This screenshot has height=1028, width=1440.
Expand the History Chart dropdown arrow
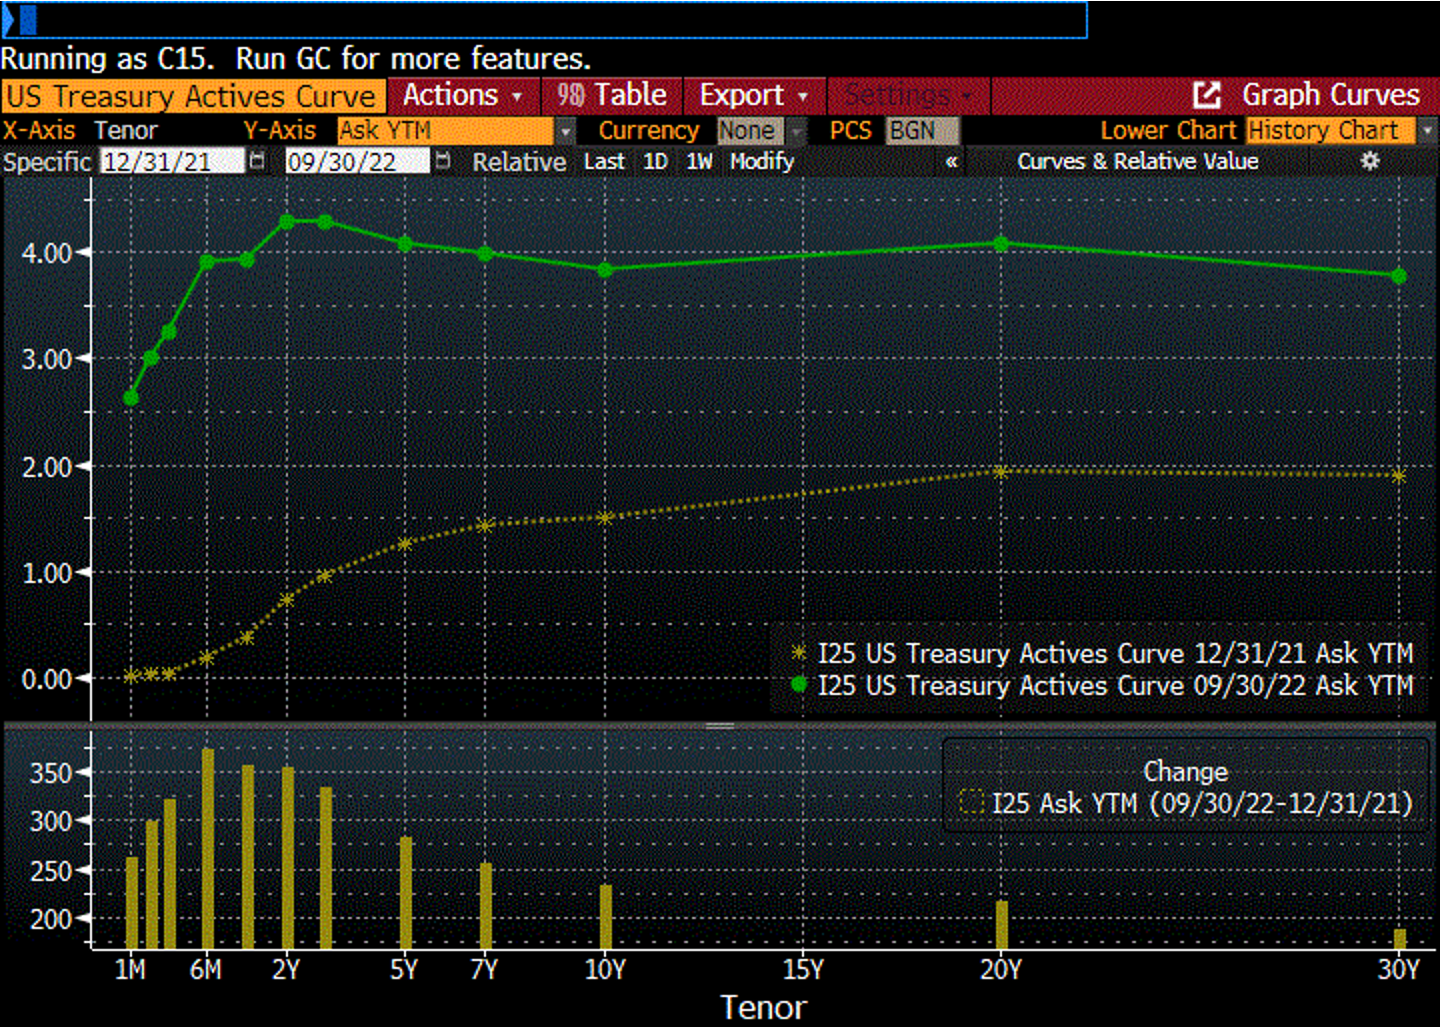pos(1427,131)
